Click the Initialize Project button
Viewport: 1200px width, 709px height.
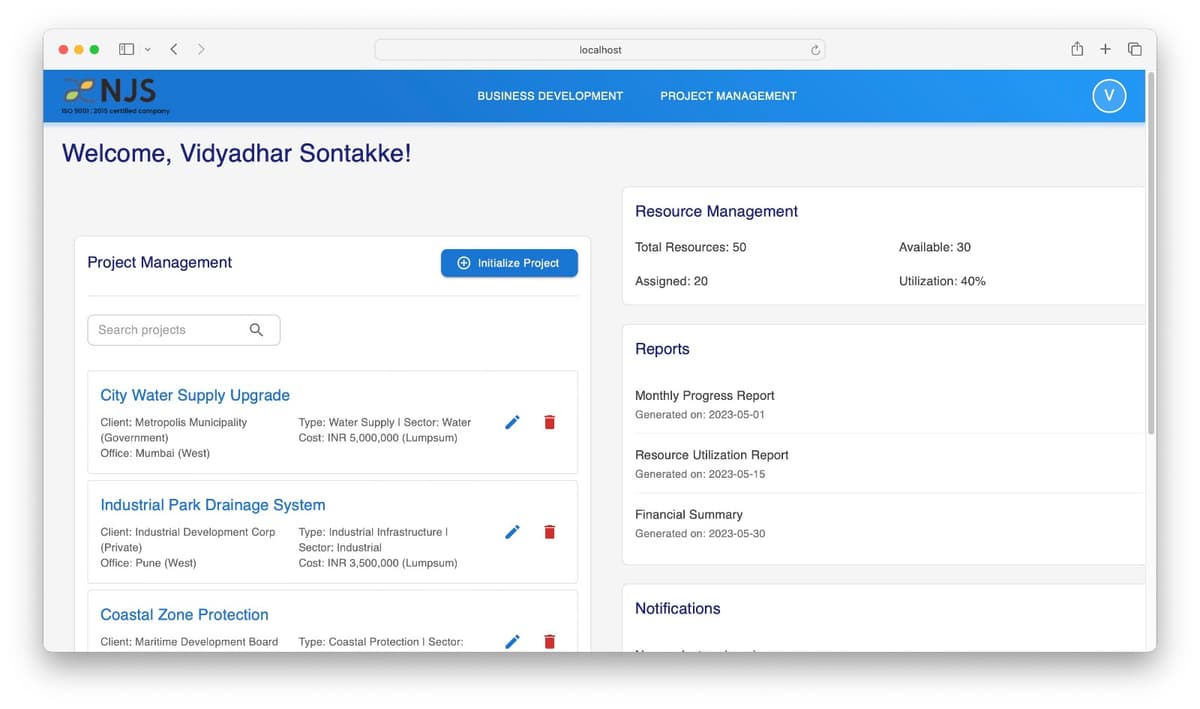point(509,262)
